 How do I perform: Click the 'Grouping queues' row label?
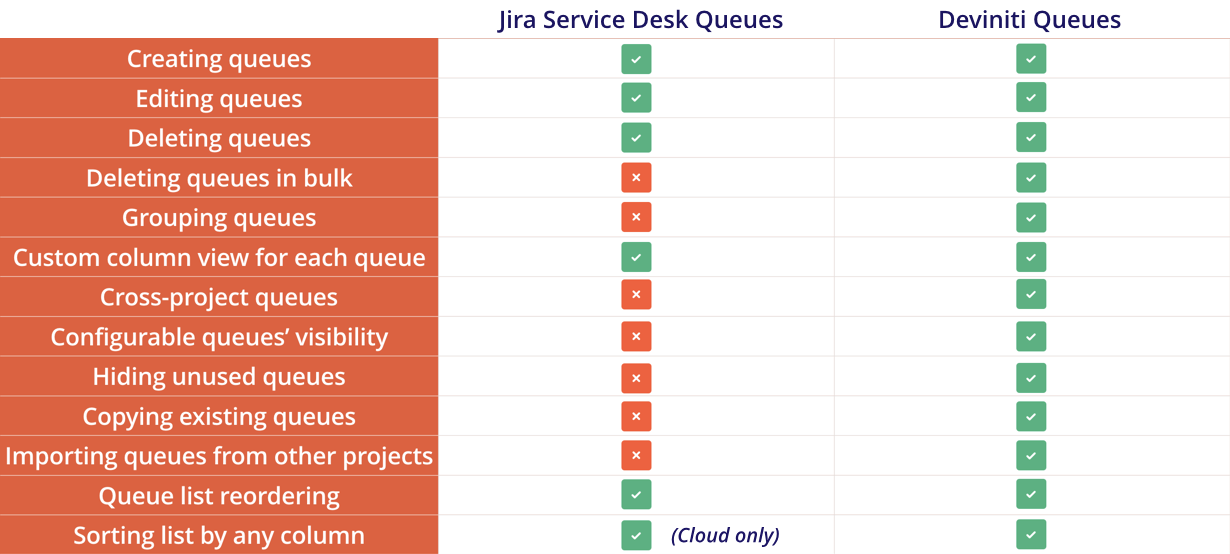[219, 218]
